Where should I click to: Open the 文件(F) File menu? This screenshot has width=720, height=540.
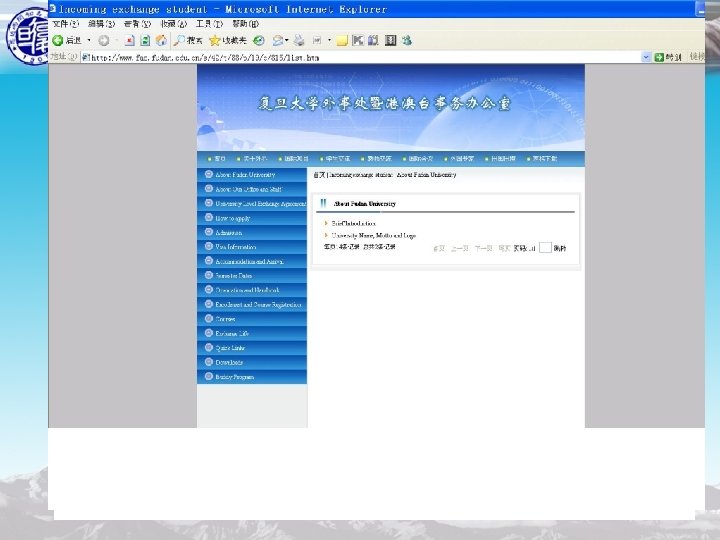[66, 24]
